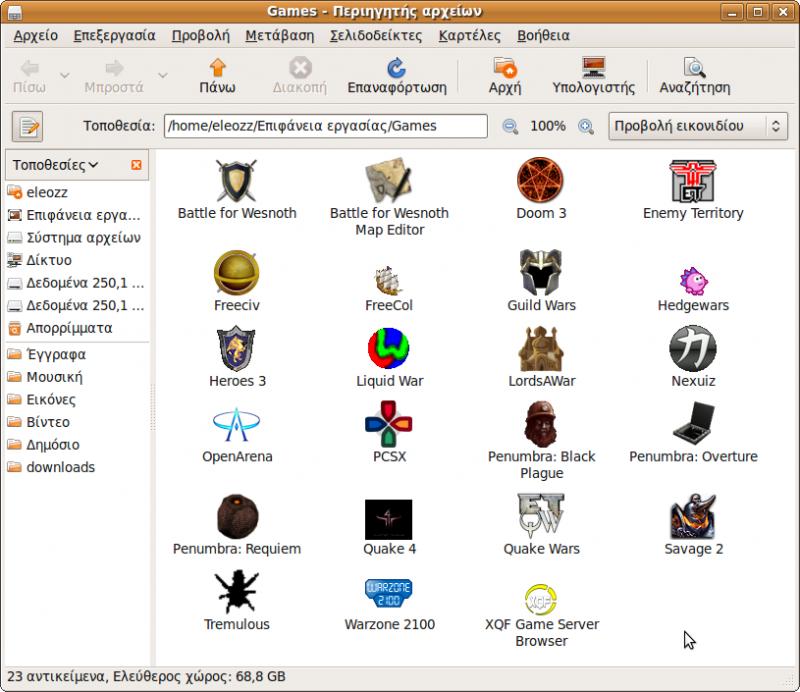
Task: Open Επιφάνεια εργασίας in the sidebar
Action: point(77,215)
